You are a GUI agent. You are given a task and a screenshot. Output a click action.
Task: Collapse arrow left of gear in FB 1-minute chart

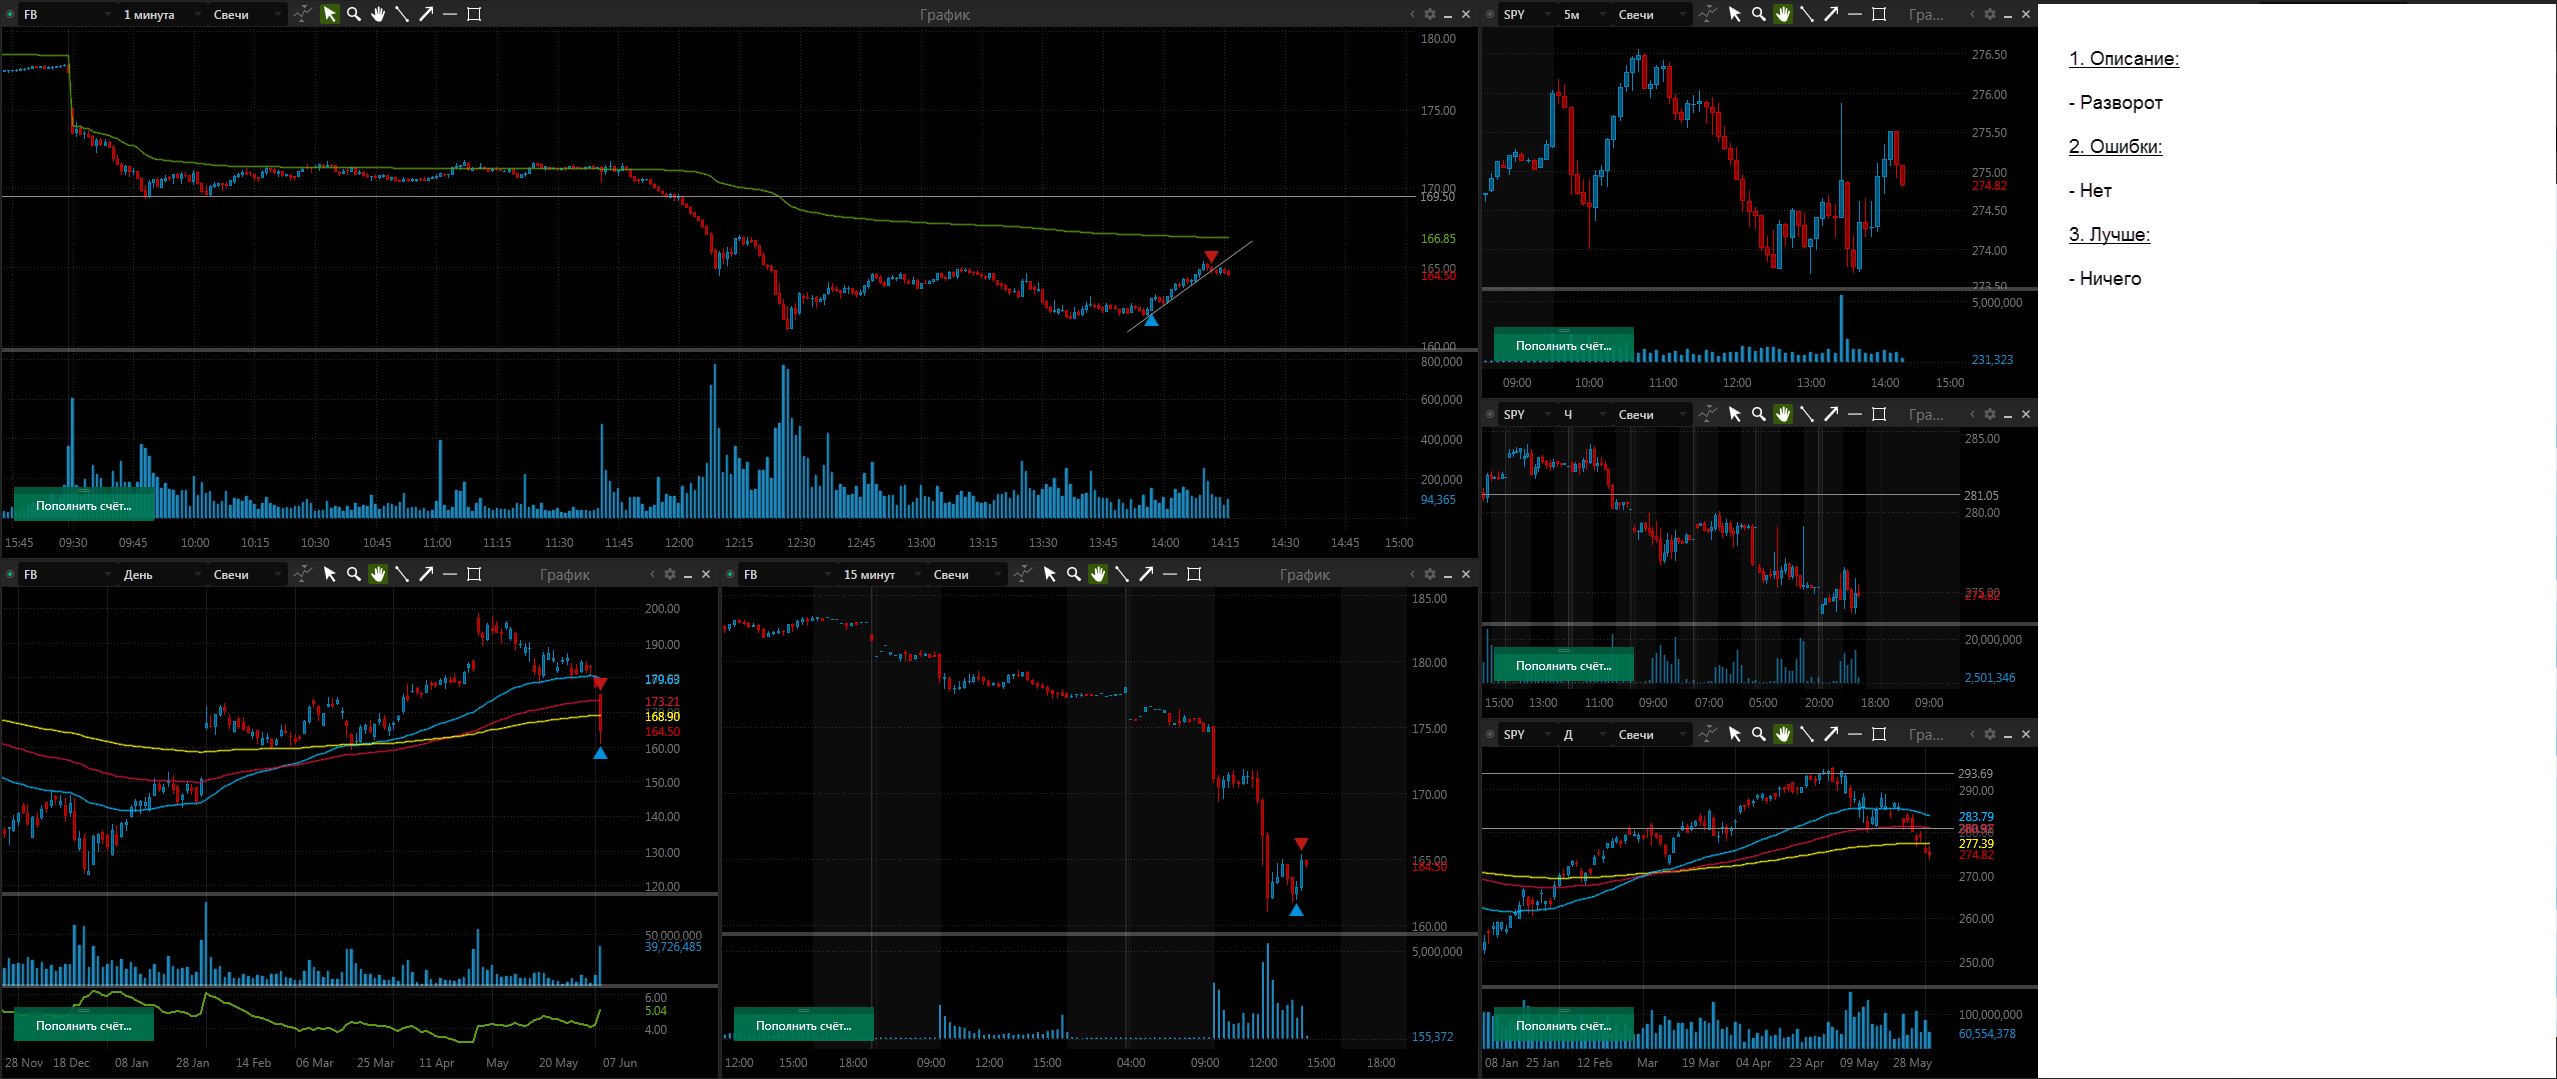[x=1412, y=14]
